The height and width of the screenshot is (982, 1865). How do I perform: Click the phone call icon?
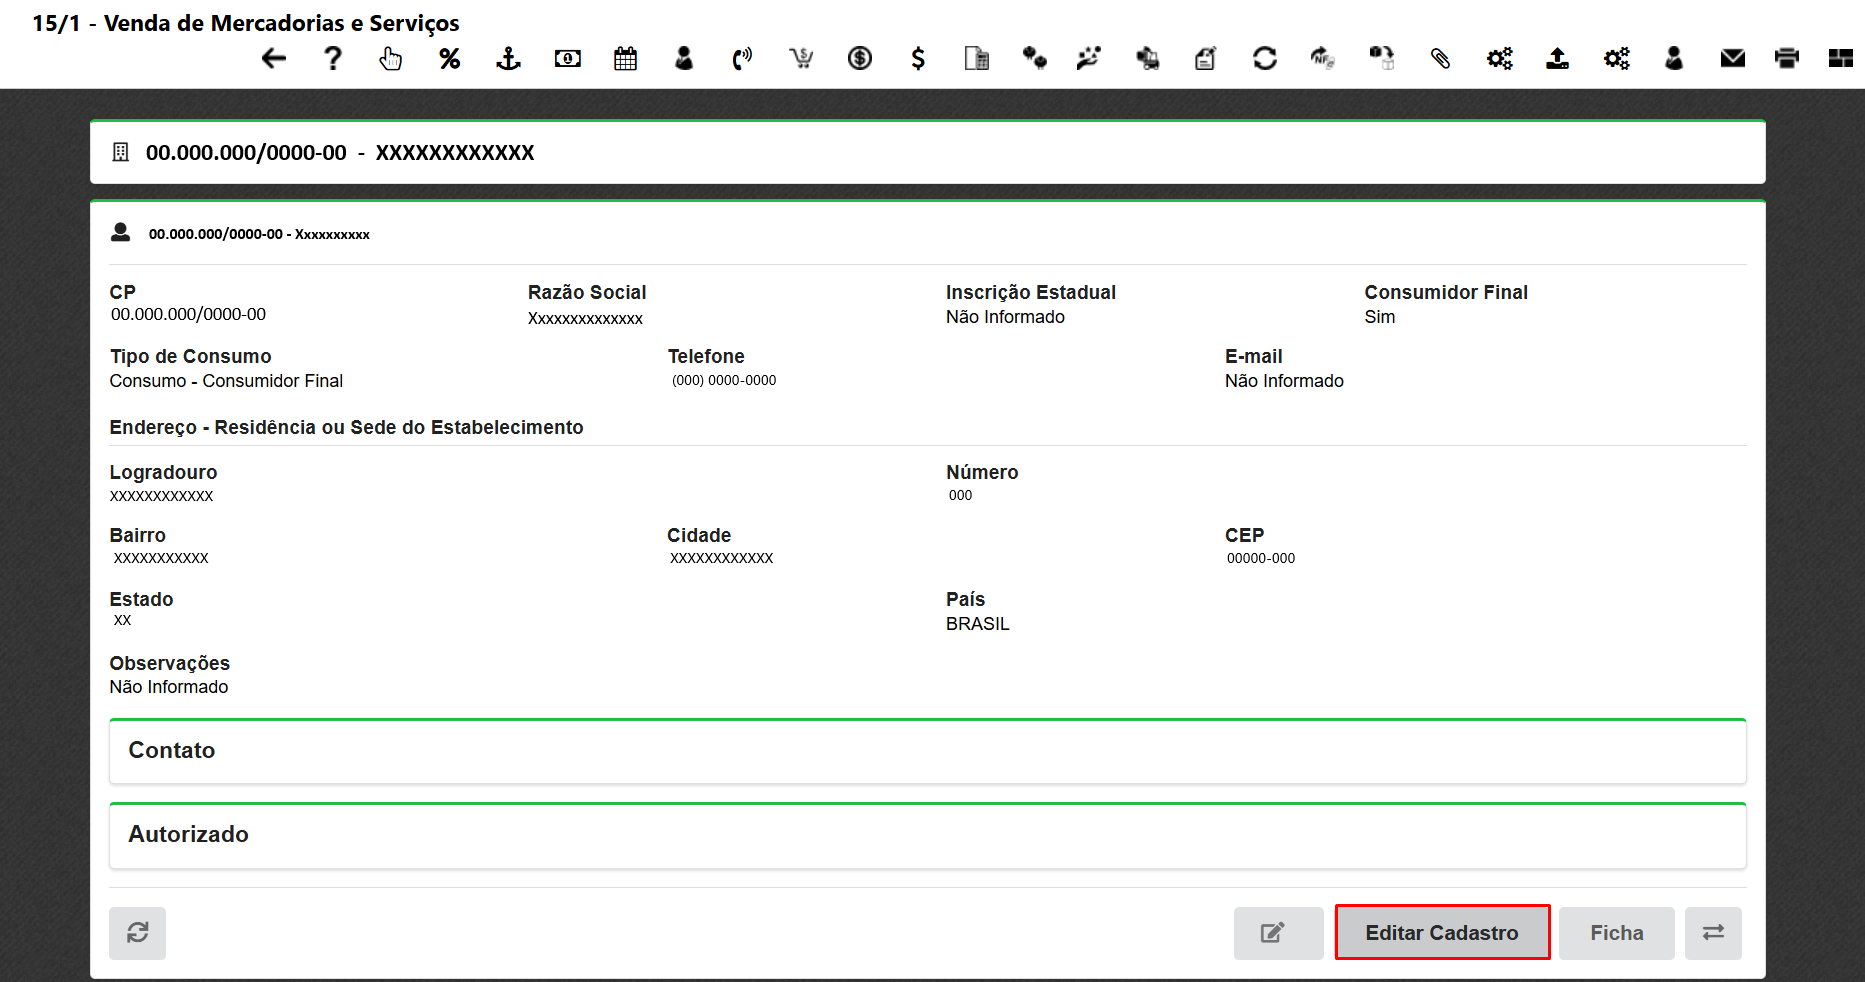tap(742, 59)
